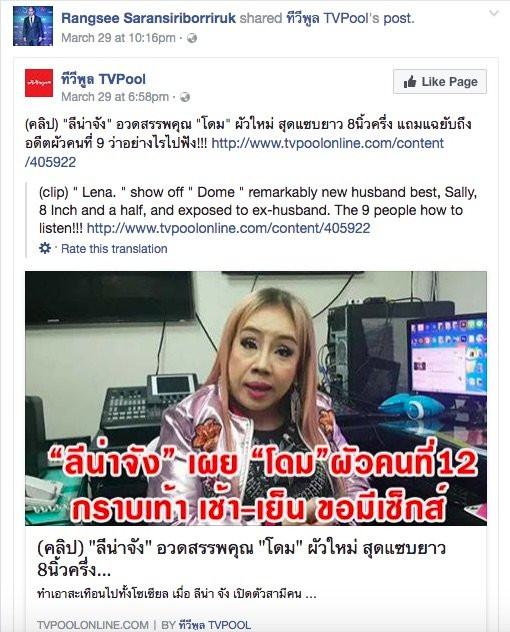Click the red TVPool page logo
Screen dimensions: 510x632
click(39, 83)
